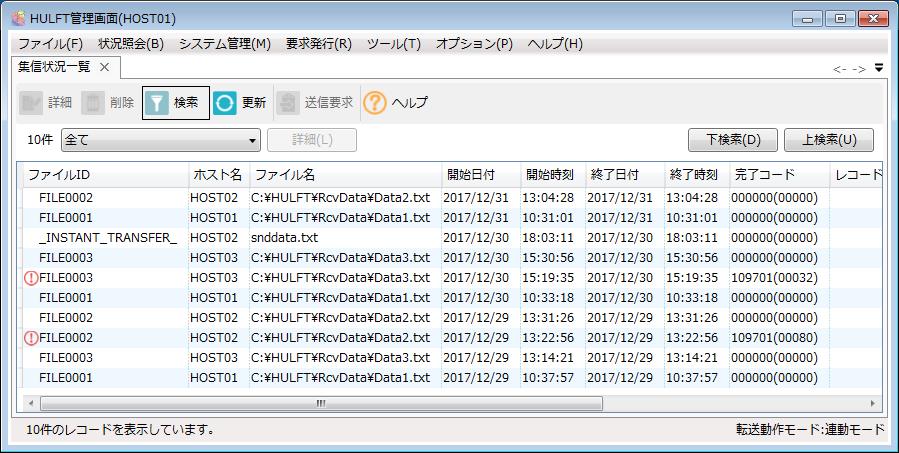Select FILE0001 row started 10:37:57
Screen dimensions: 899x453
click(452, 378)
